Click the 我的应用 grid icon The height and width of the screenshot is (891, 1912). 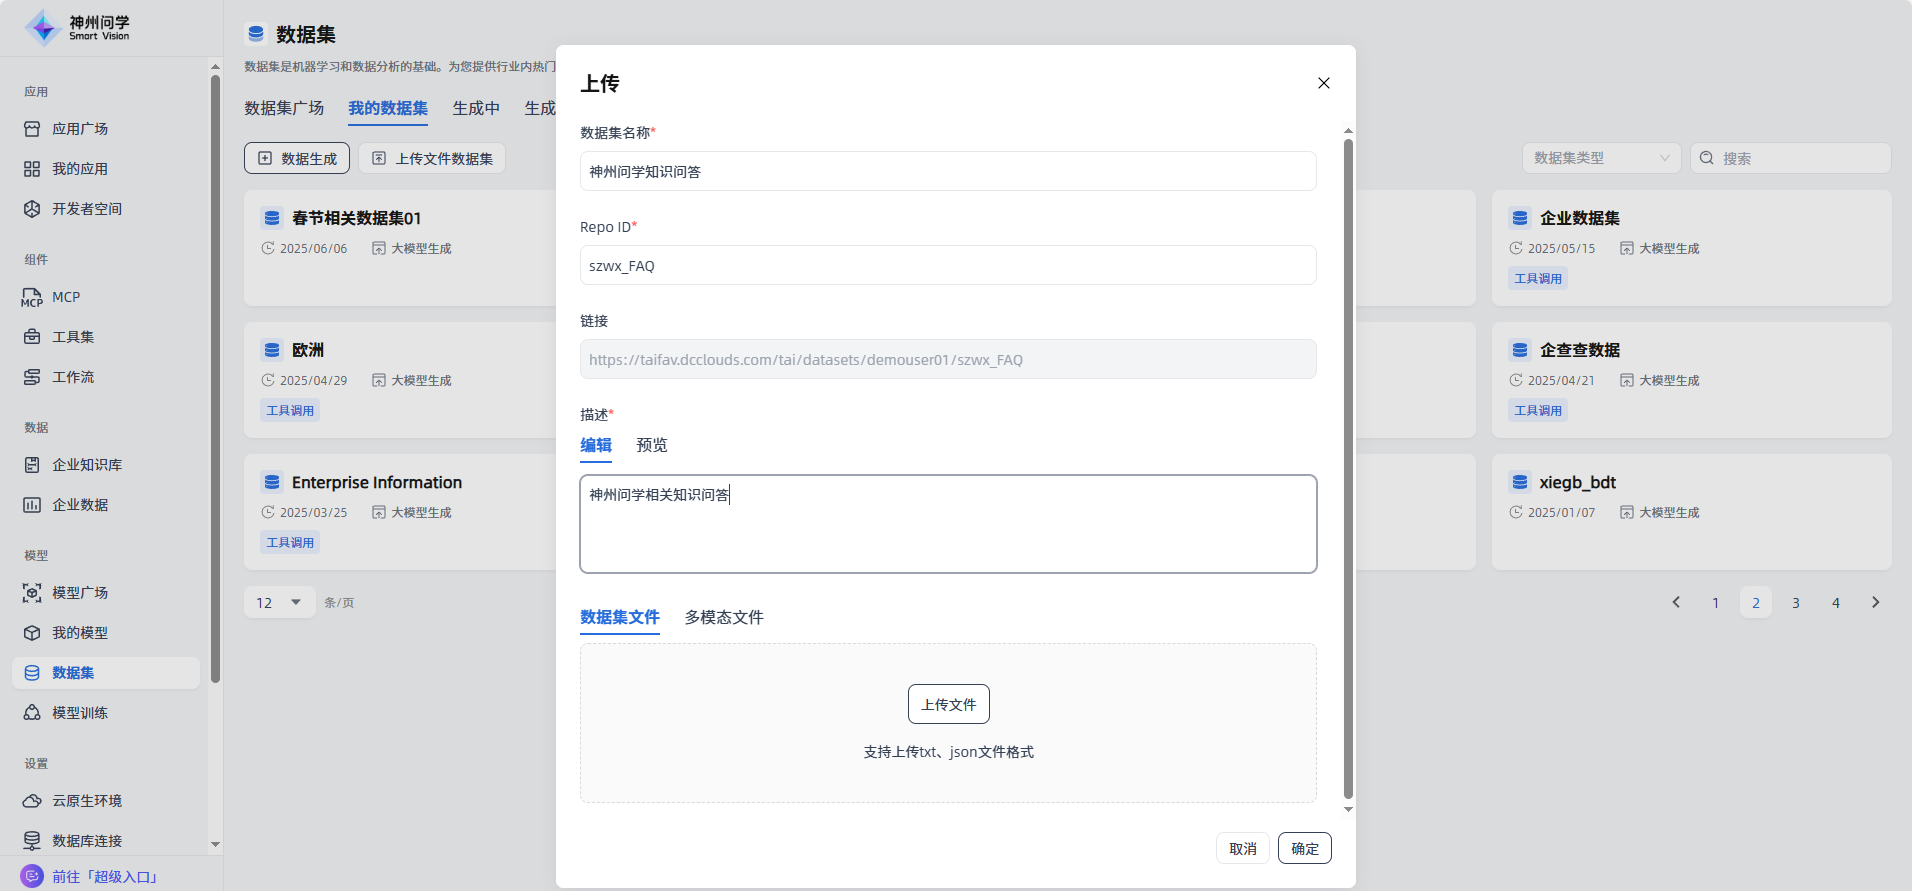tap(32, 169)
